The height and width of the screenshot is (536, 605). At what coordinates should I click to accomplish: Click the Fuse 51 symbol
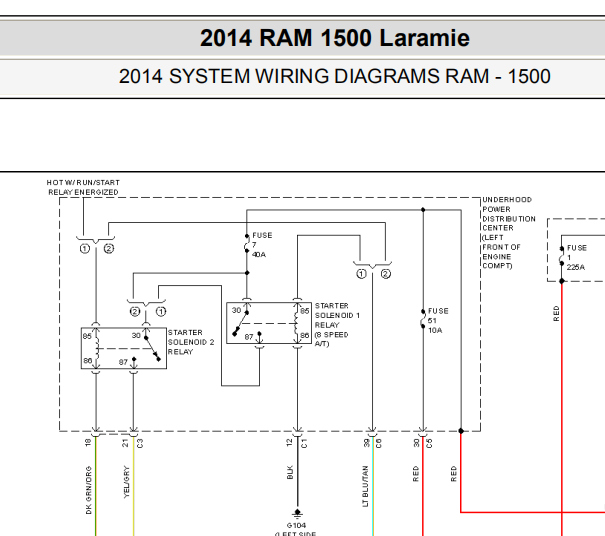coord(423,319)
